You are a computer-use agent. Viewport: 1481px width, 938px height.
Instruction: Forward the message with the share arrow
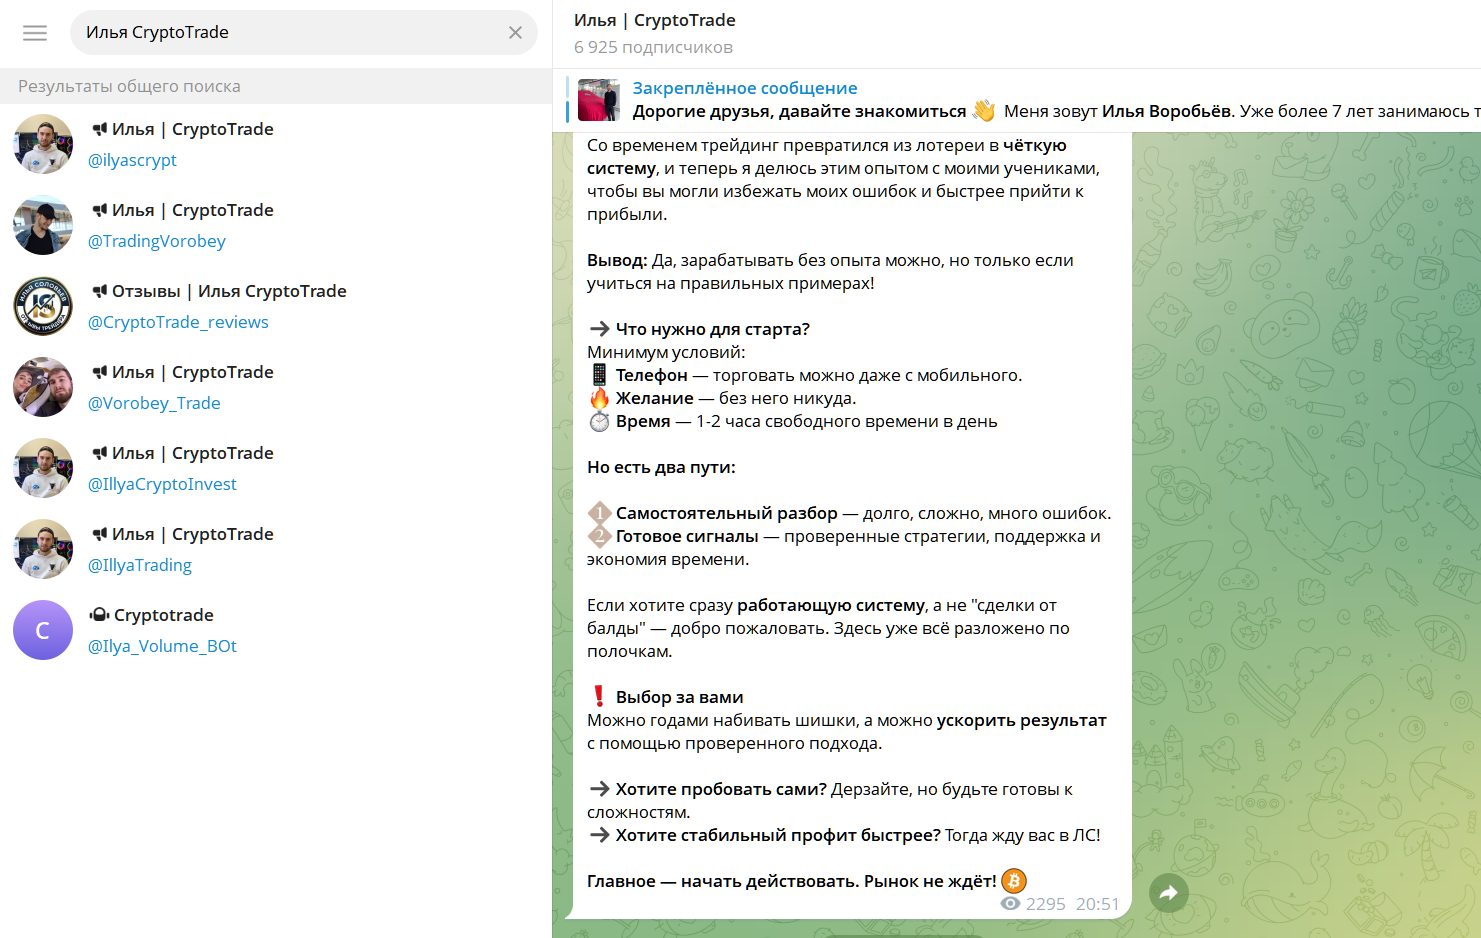(x=1168, y=893)
